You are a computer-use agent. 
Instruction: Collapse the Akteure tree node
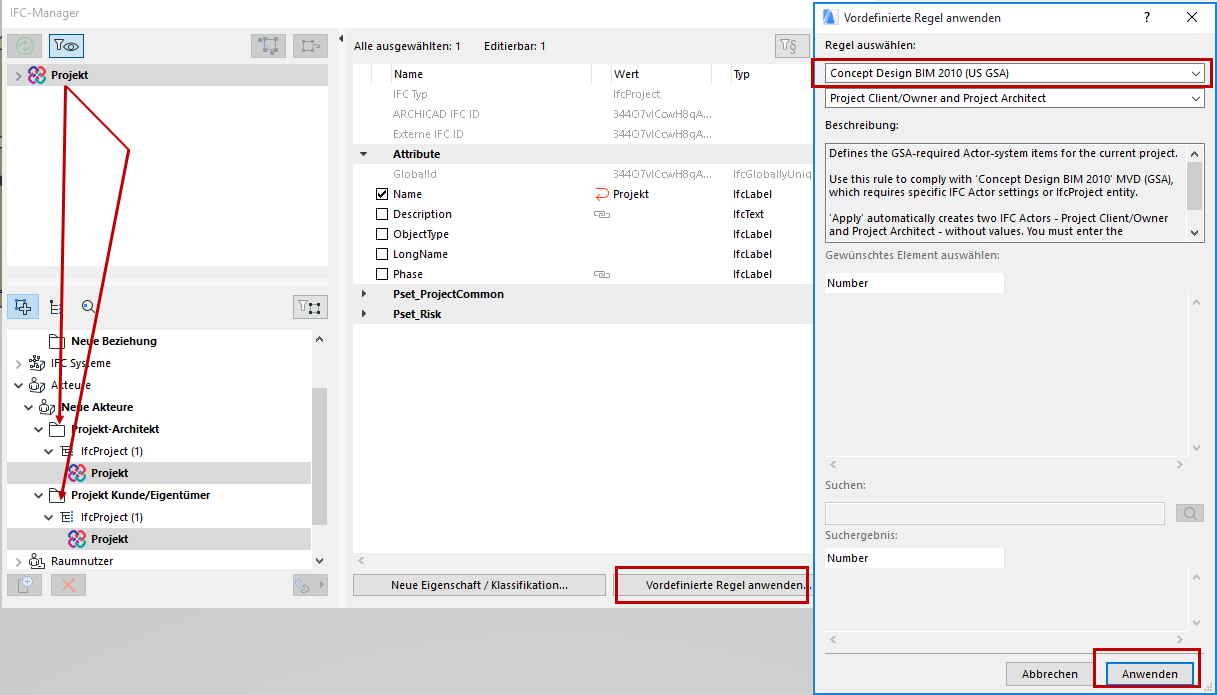coord(18,385)
